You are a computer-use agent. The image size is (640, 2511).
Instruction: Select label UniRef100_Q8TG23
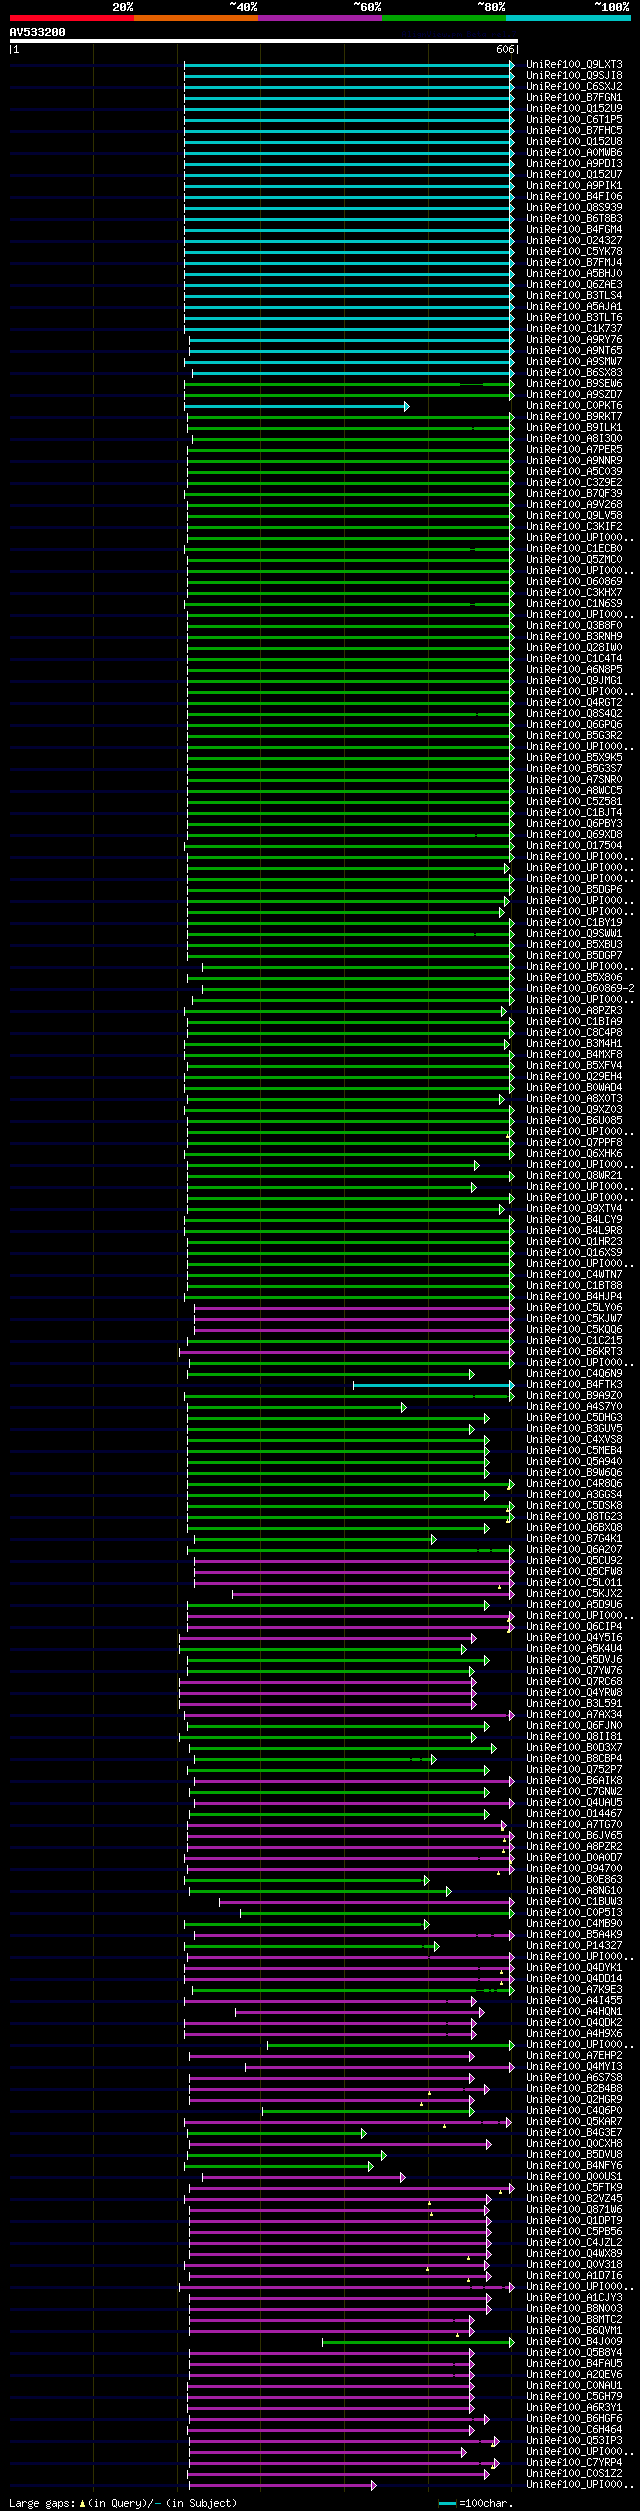[x=574, y=1517]
